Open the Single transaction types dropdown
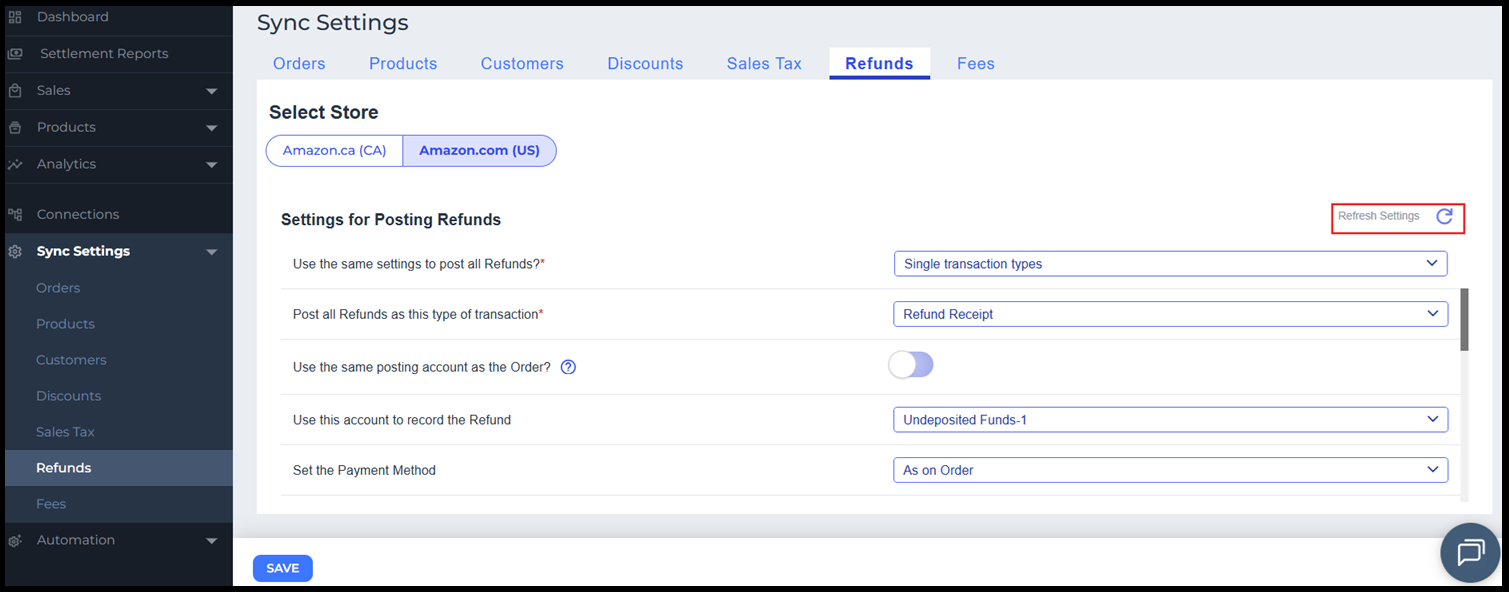This screenshot has width=1509, height=592. [1170, 264]
